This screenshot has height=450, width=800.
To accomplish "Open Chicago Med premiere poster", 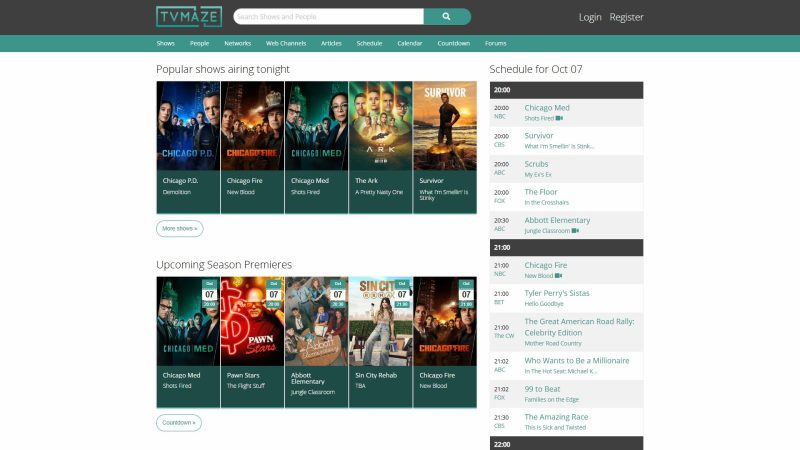I will coord(188,321).
